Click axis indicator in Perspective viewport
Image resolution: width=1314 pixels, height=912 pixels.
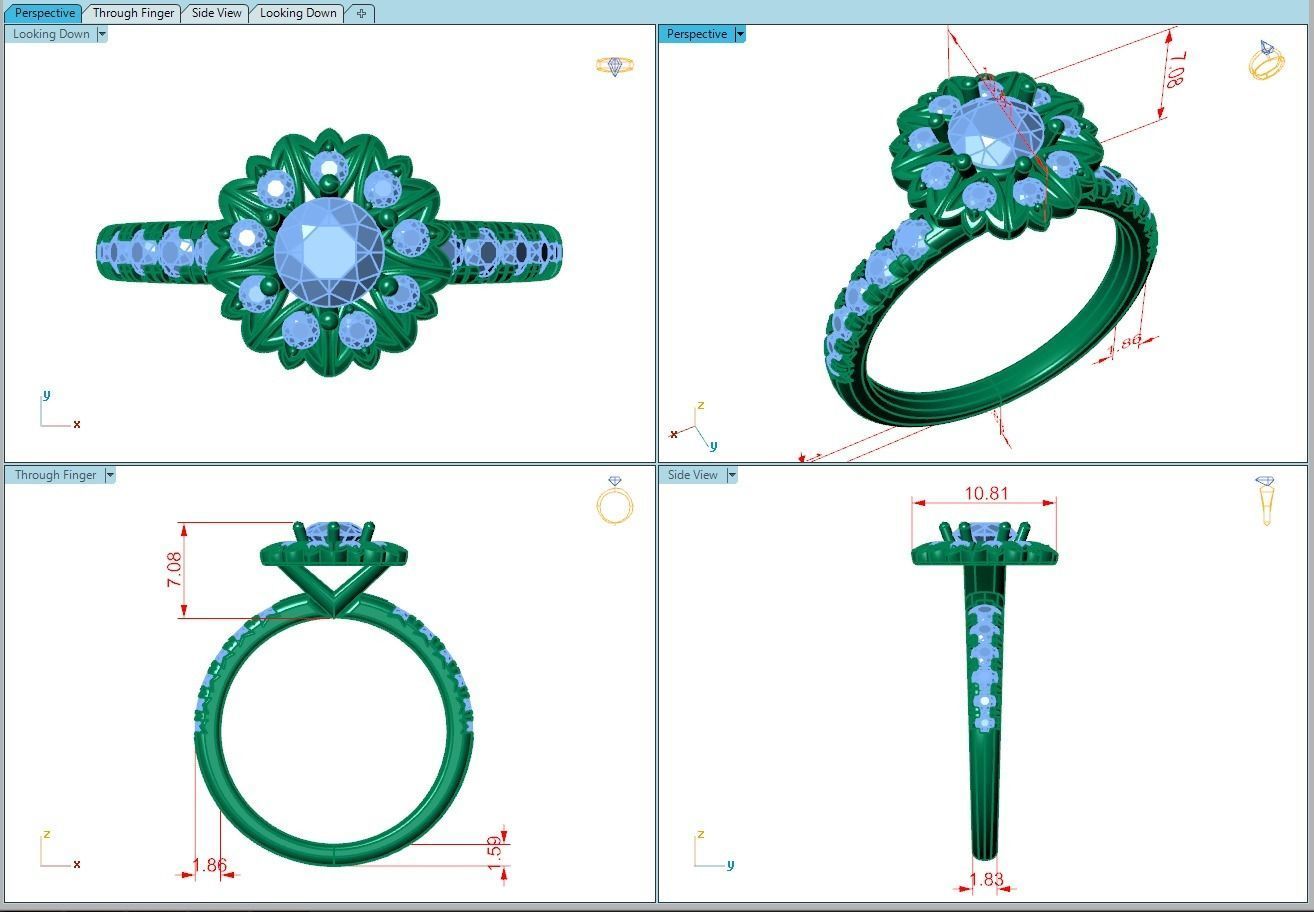(695, 427)
